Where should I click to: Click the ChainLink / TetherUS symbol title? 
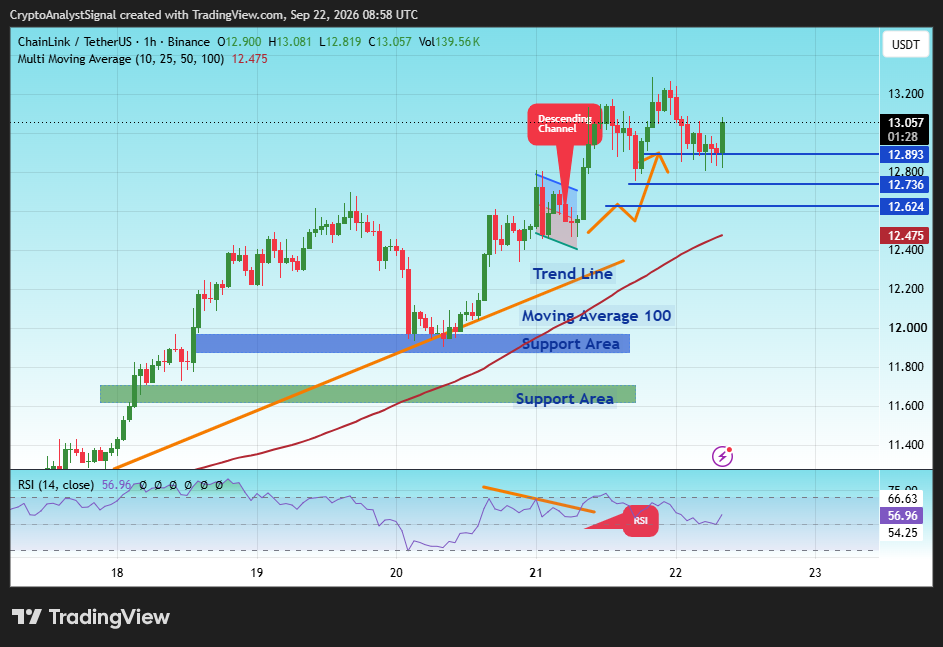(75, 42)
